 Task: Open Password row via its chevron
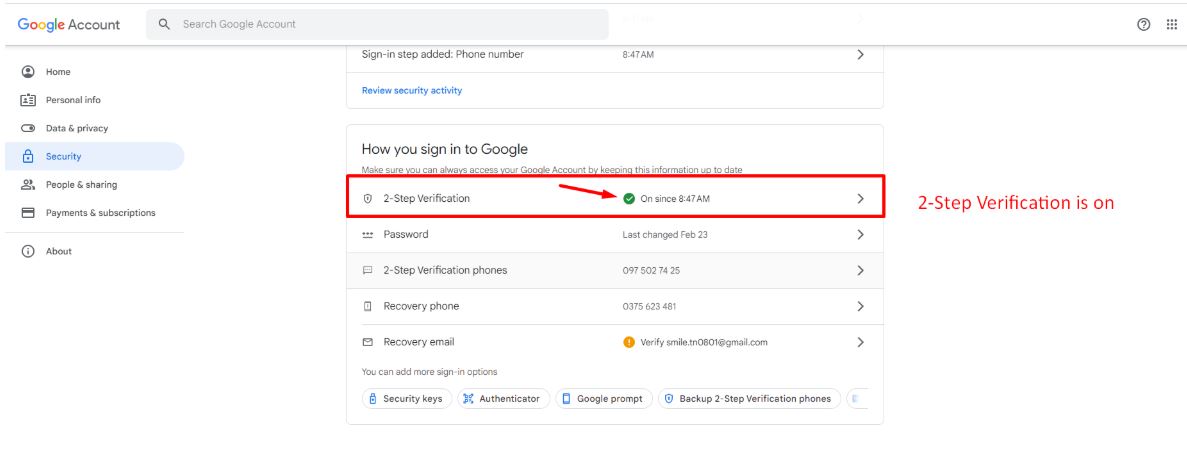pos(860,235)
